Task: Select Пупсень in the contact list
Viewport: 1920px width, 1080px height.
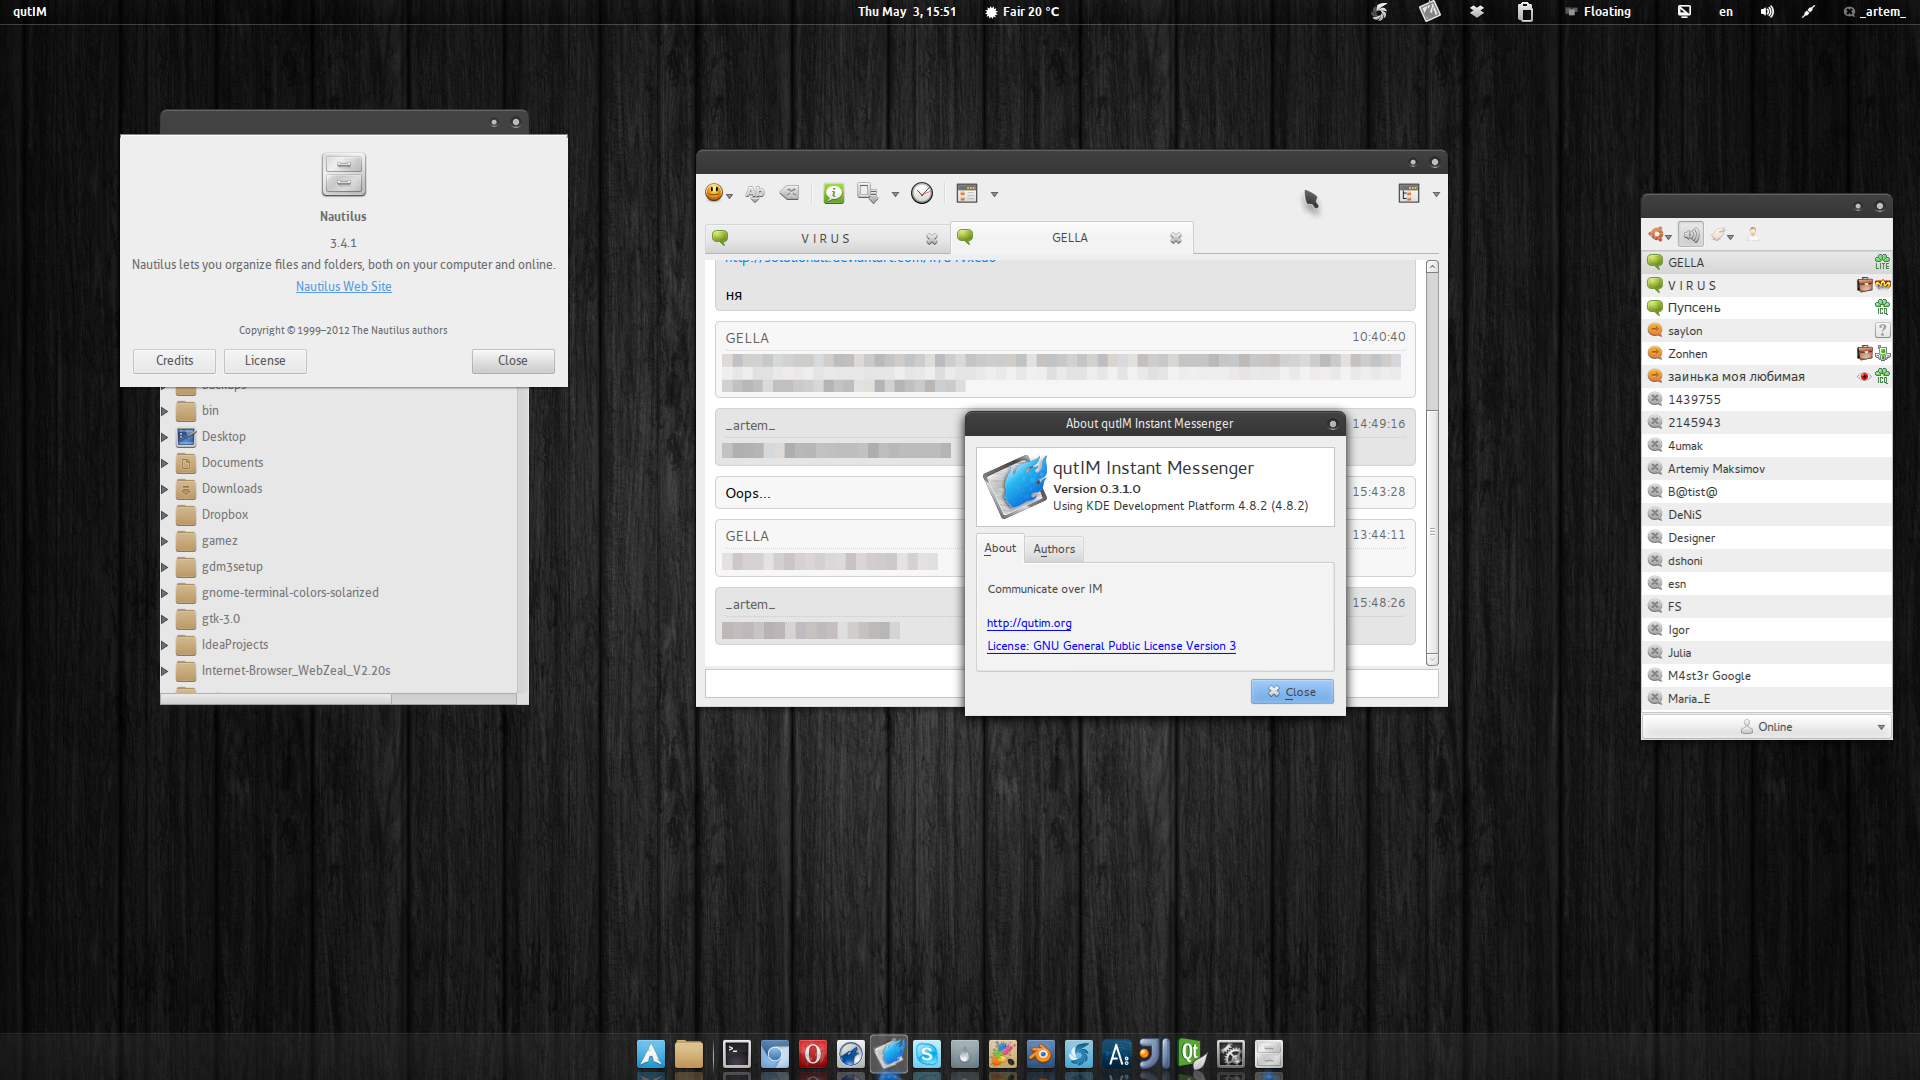Action: pyautogui.click(x=1766, y=308)
